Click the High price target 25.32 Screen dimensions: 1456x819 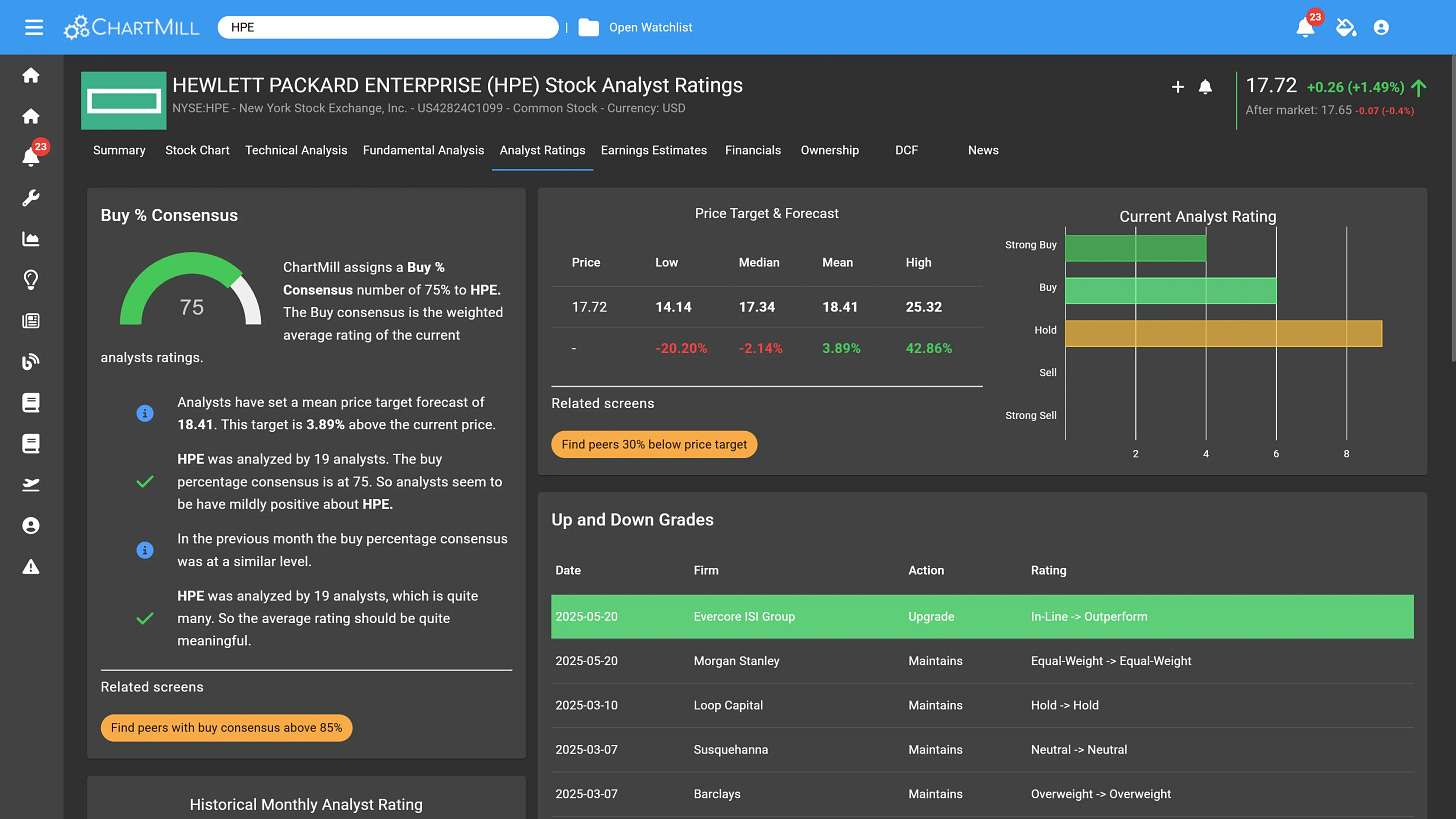(924, 307)
